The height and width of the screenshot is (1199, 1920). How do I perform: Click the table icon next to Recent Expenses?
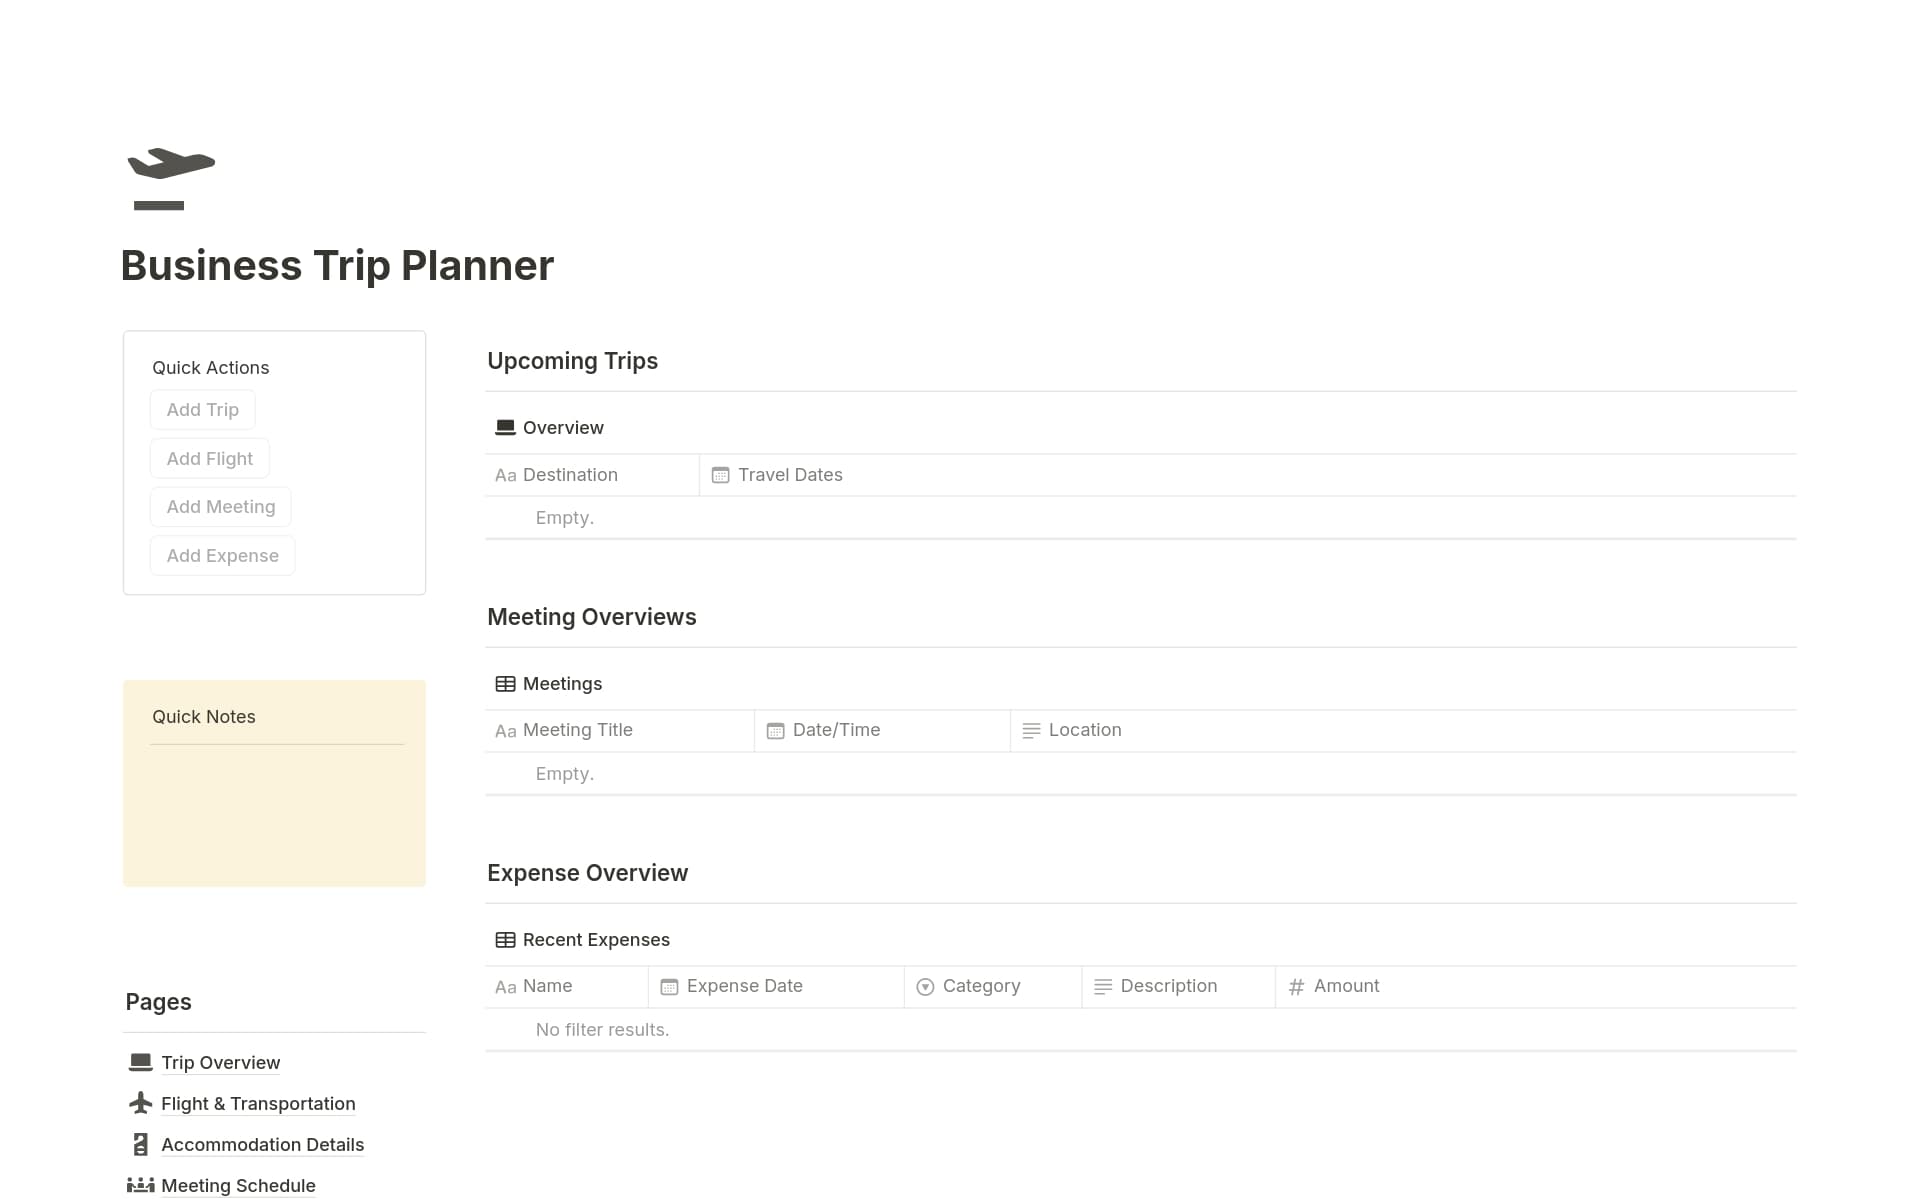tap(505, 940)
